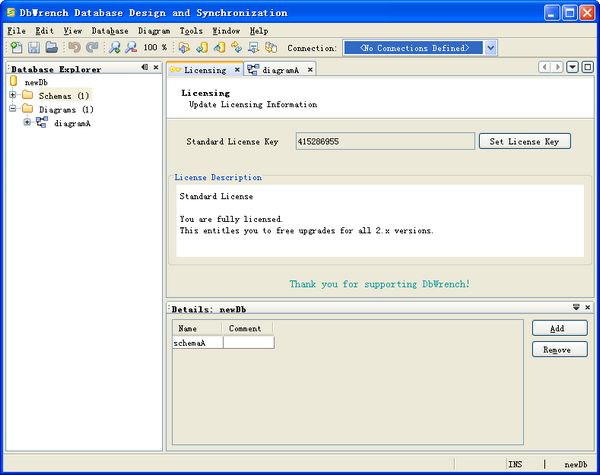
Task: Click the 100 % zoom level field
Action: [x=155, y=47]
